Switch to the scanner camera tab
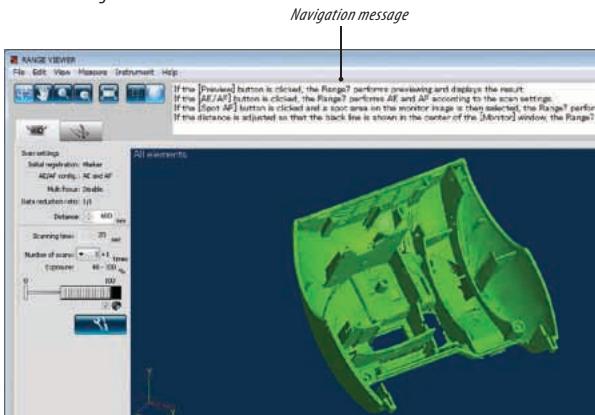595x415 pixels. coord(37,131)
